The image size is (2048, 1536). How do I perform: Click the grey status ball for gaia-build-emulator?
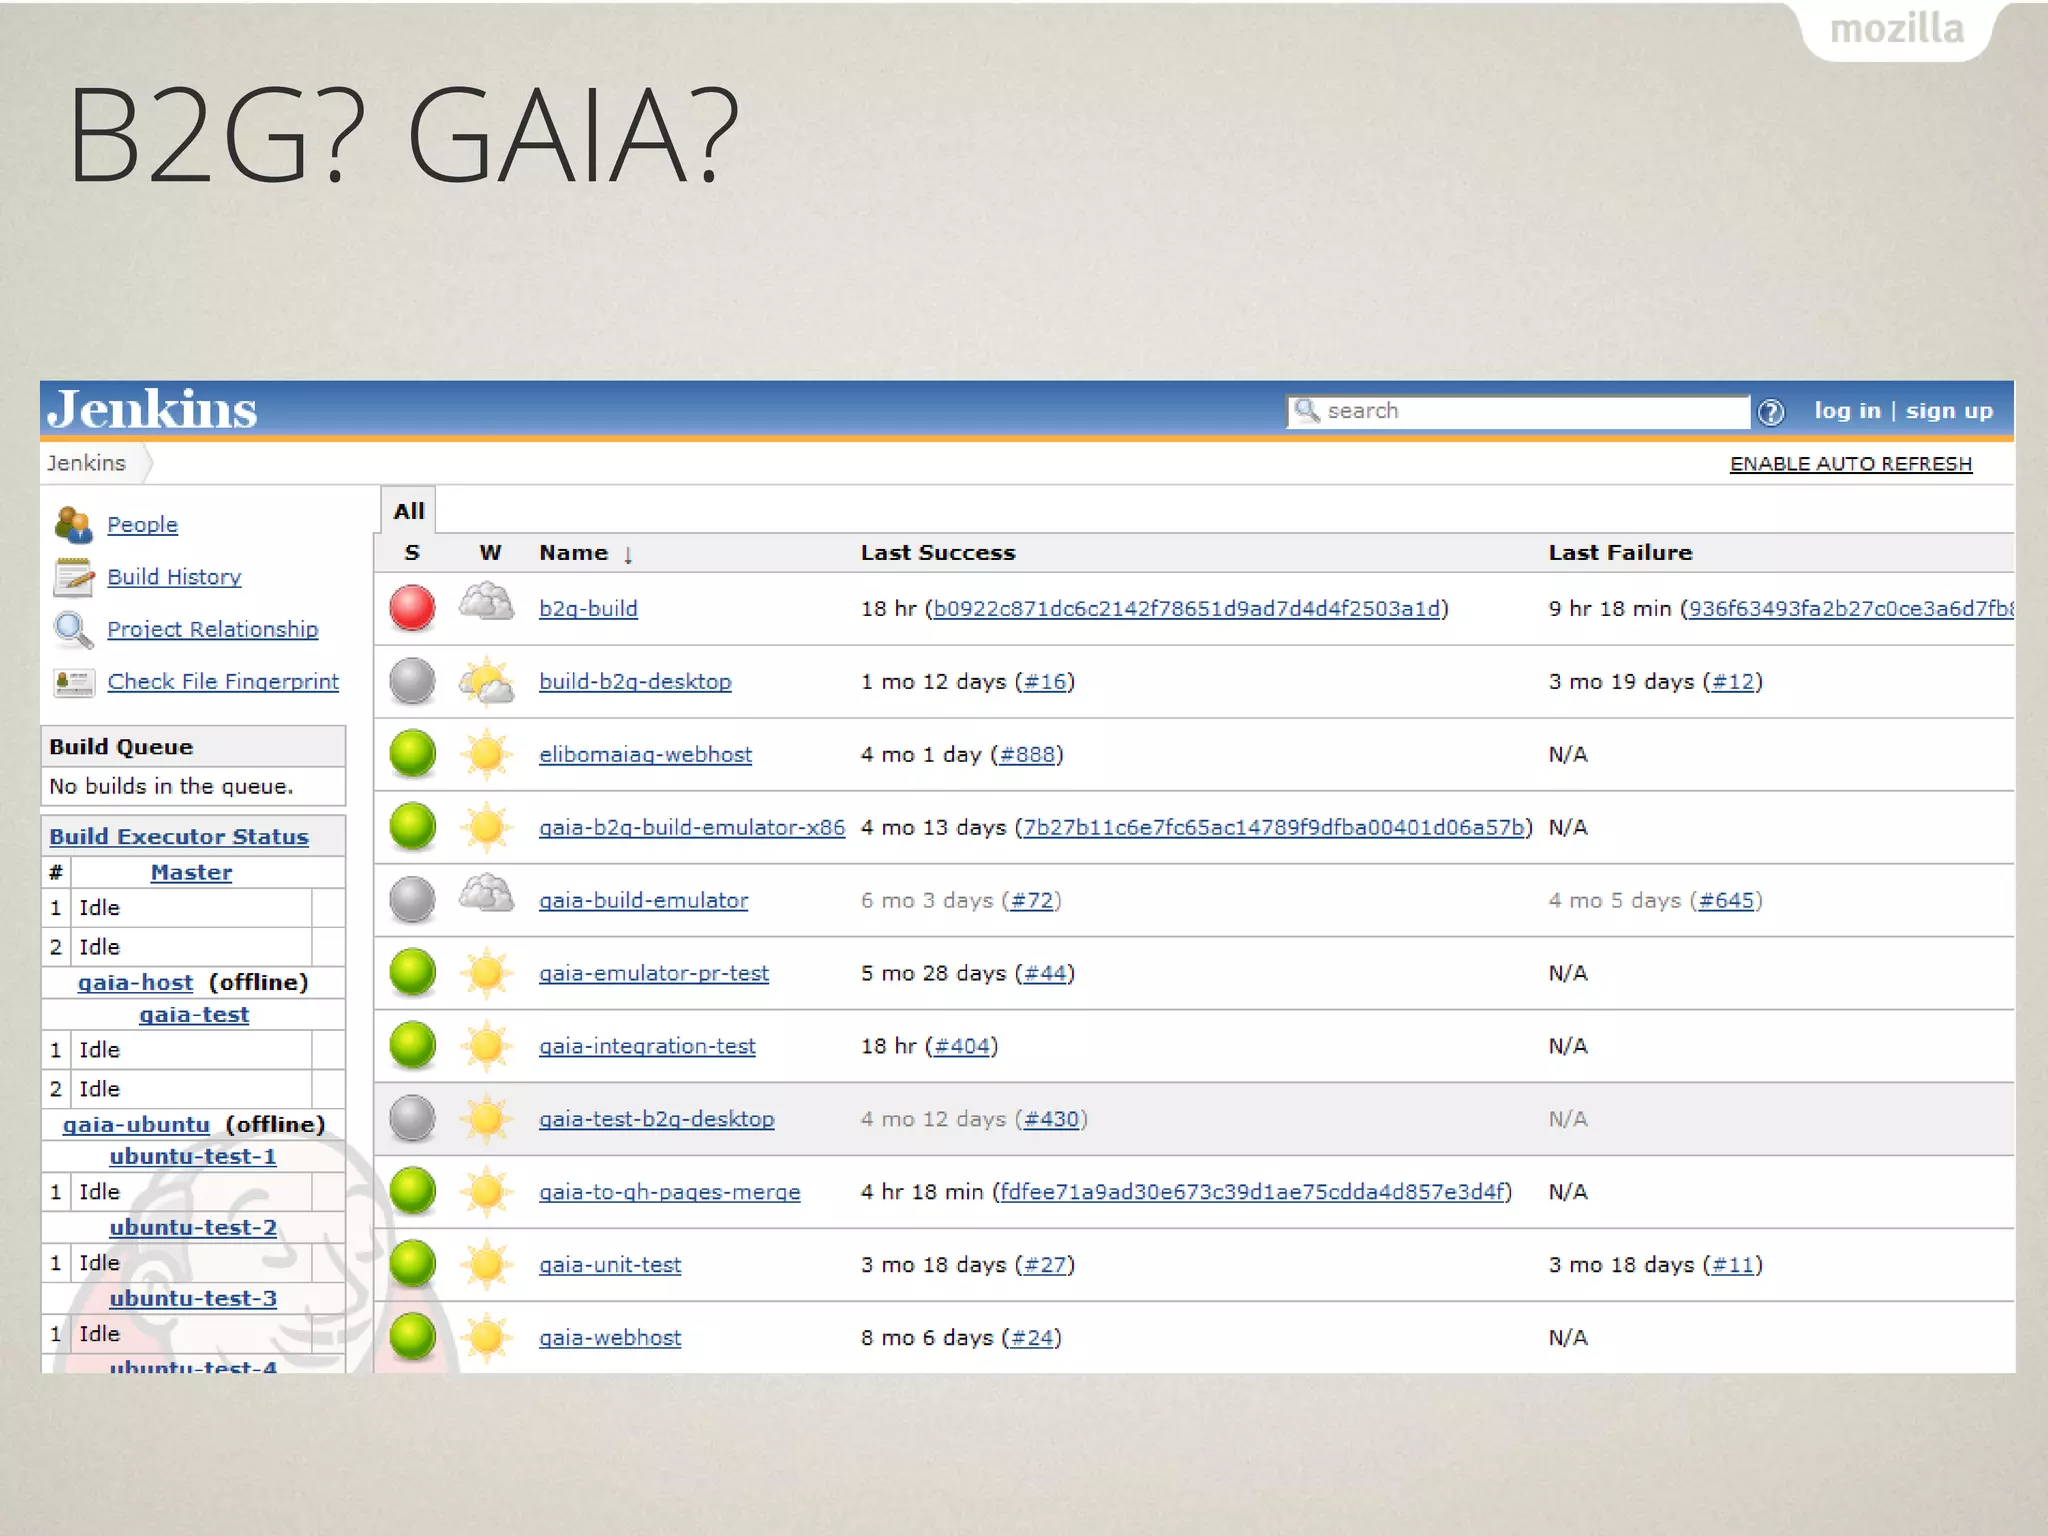click(412, 900)
